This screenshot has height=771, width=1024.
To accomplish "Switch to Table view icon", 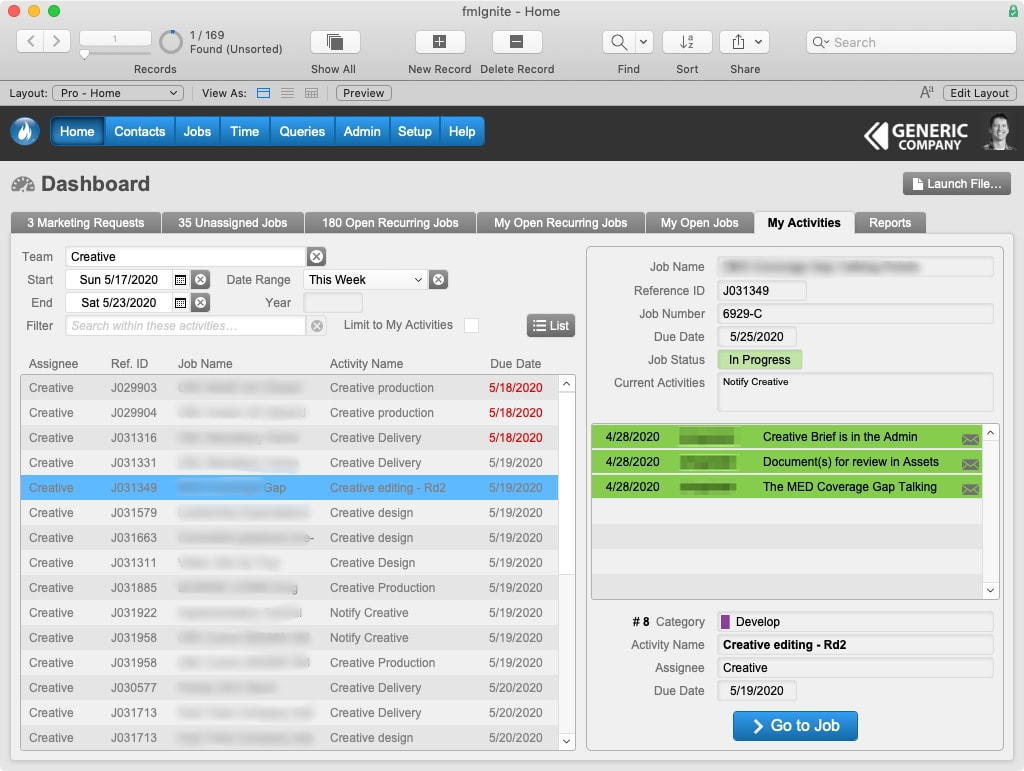I will [312, 93].
